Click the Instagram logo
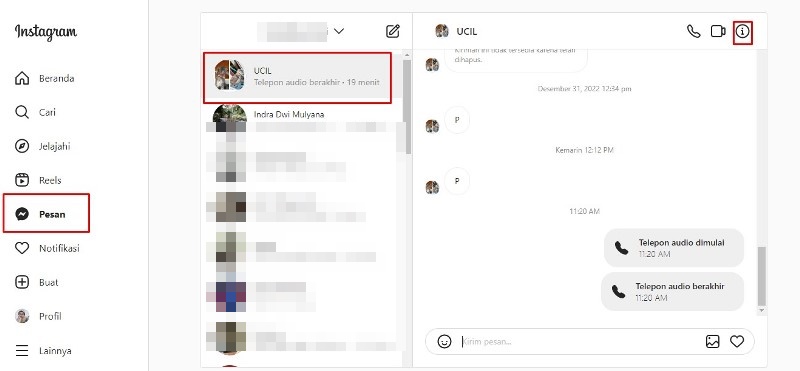The width and height of the screenshot is (800, 371). pyautogui.click(x=46, y=32)
